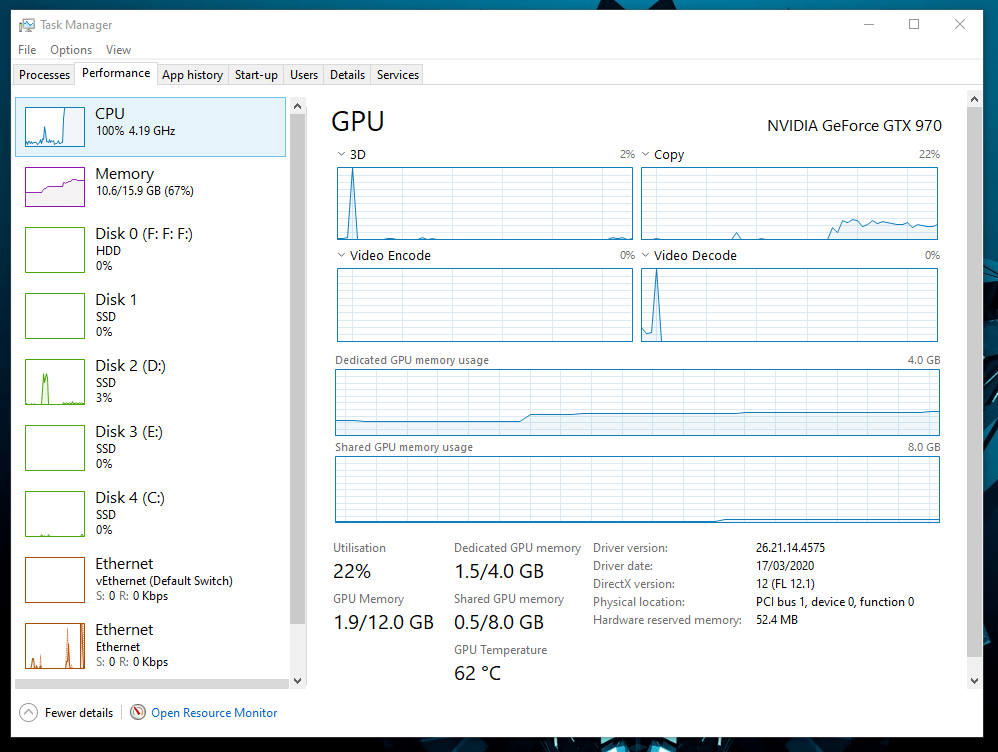Select the CPU usage graph thumbnail

click(54, 127)
